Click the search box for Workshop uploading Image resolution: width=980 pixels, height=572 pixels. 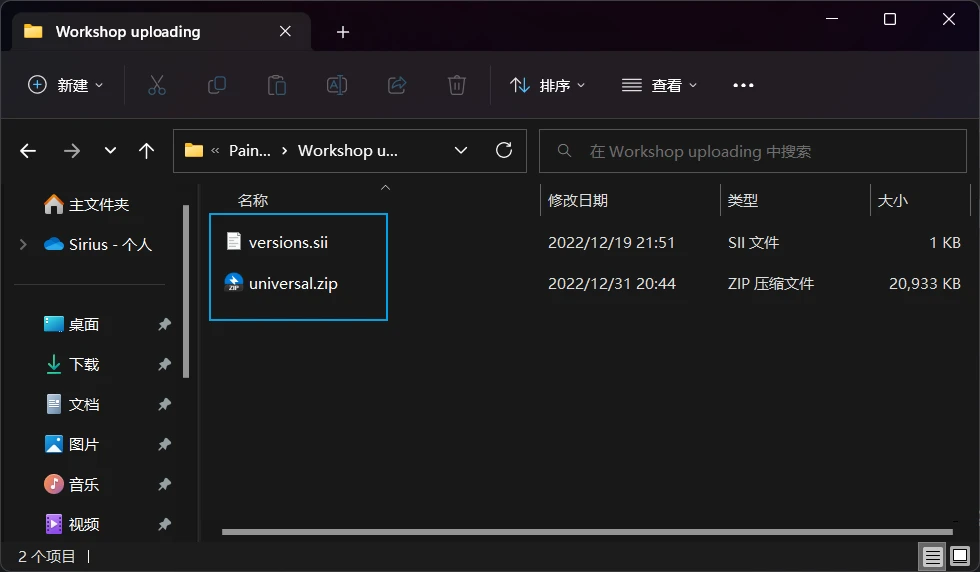[x=753, y=151]
